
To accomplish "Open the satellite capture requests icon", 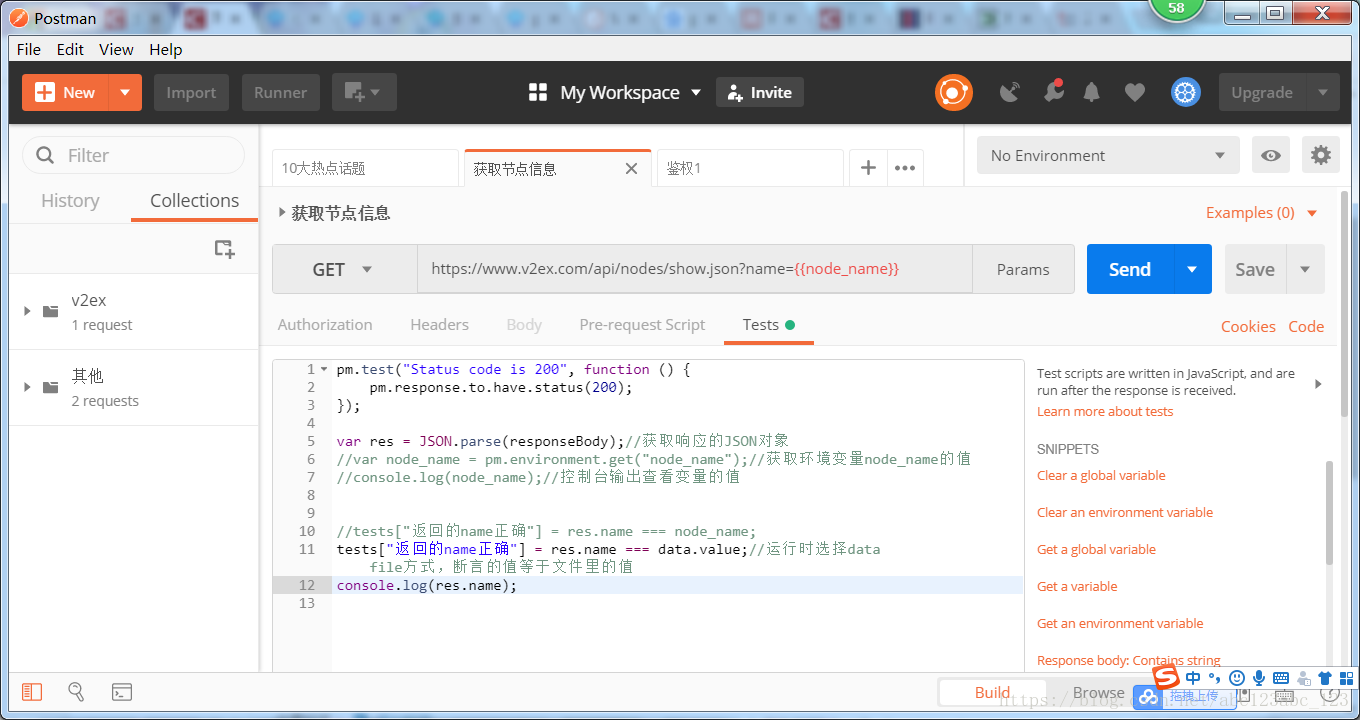I will coord(1010,93).
